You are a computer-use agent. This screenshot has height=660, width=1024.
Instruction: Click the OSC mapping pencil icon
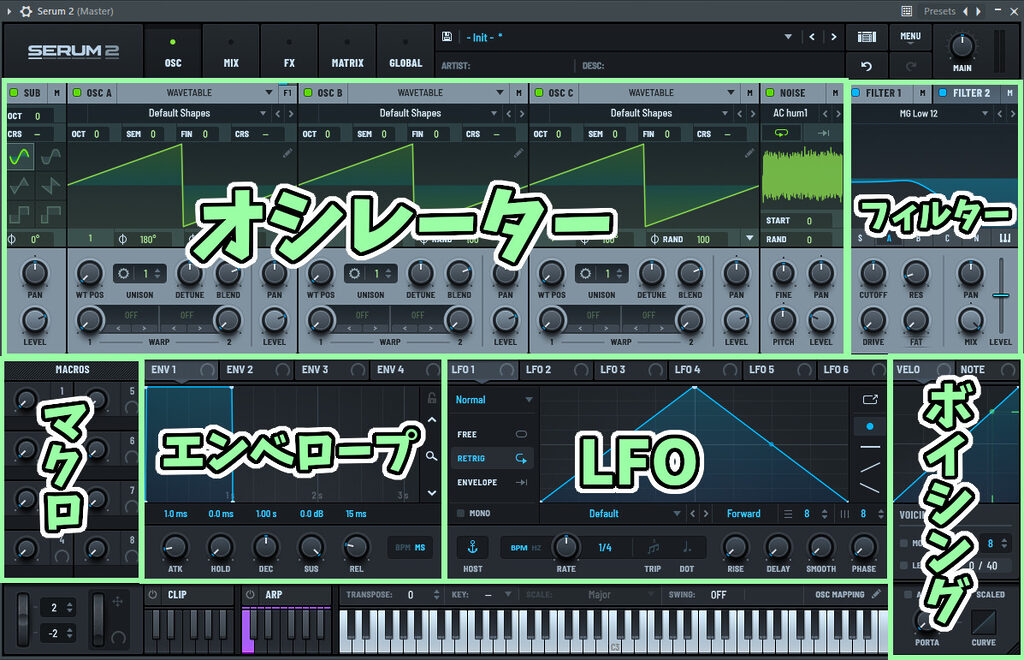point(876,594)
